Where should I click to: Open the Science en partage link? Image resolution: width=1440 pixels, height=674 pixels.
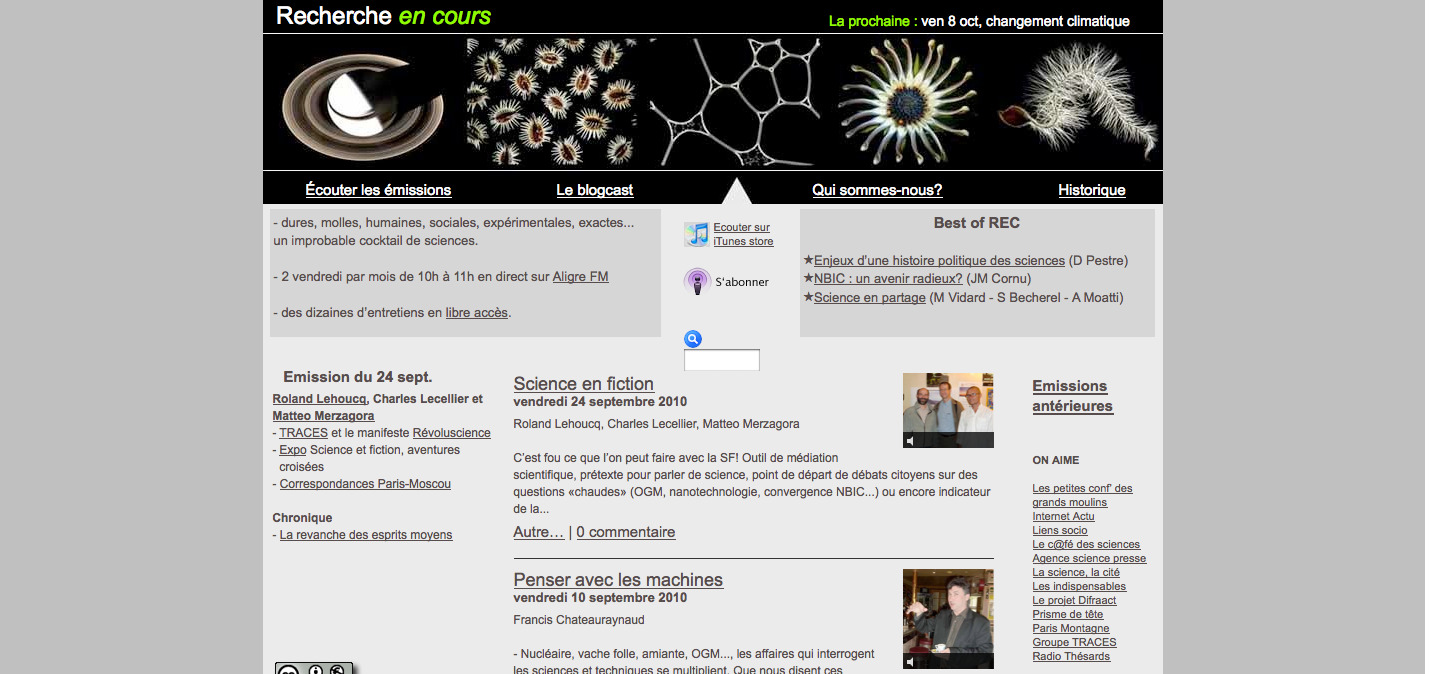[870, 298]
